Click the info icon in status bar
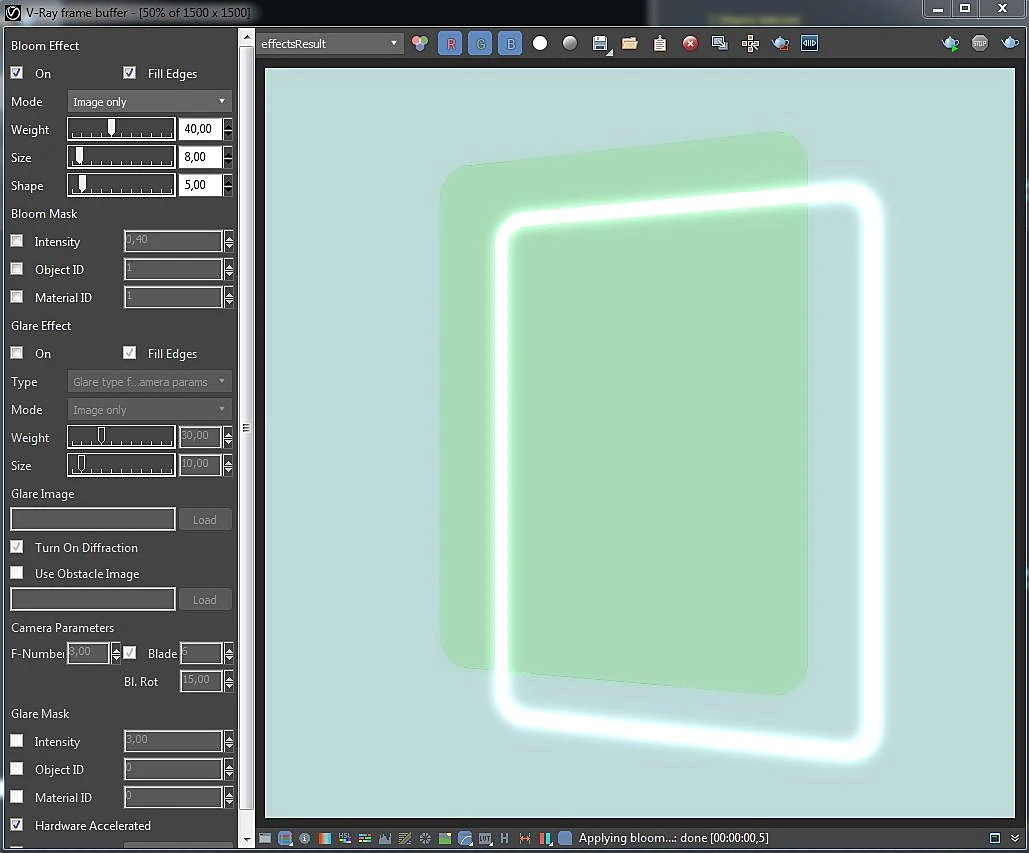The width and height of the screenshot is (1029, 853). [304, 838]
